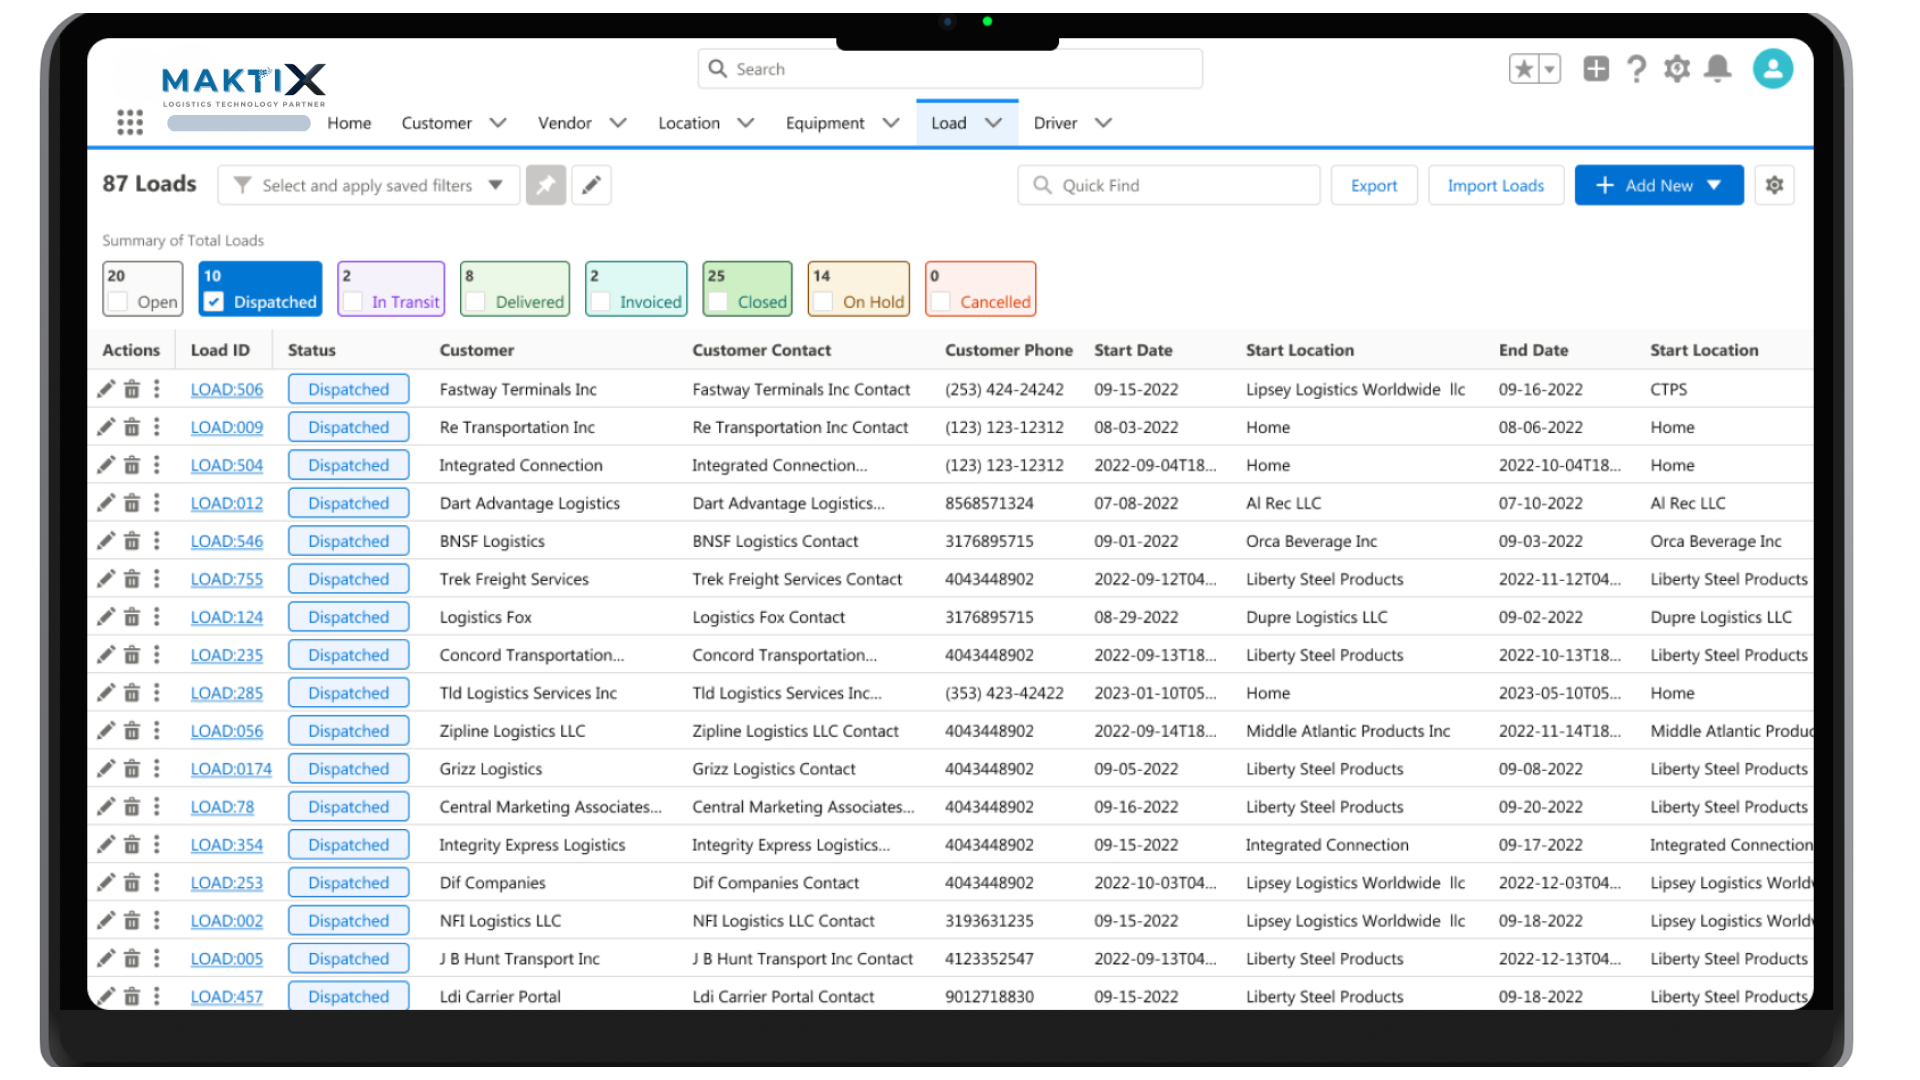Expand the Equipment nav dropdown chevron
Viewport: 1920px width, 1080px height.
click(x=891, y=123)
